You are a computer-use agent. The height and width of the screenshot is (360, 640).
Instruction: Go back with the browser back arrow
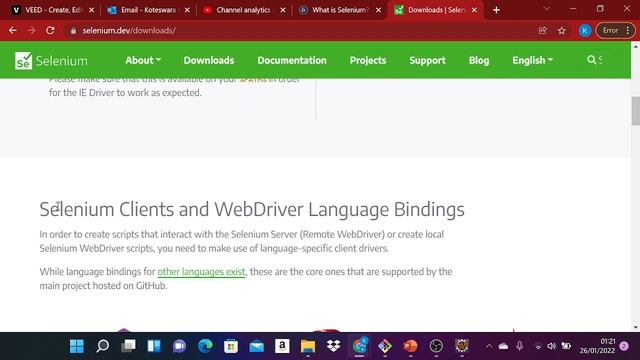pyautogui.click(x=13, y=30)
